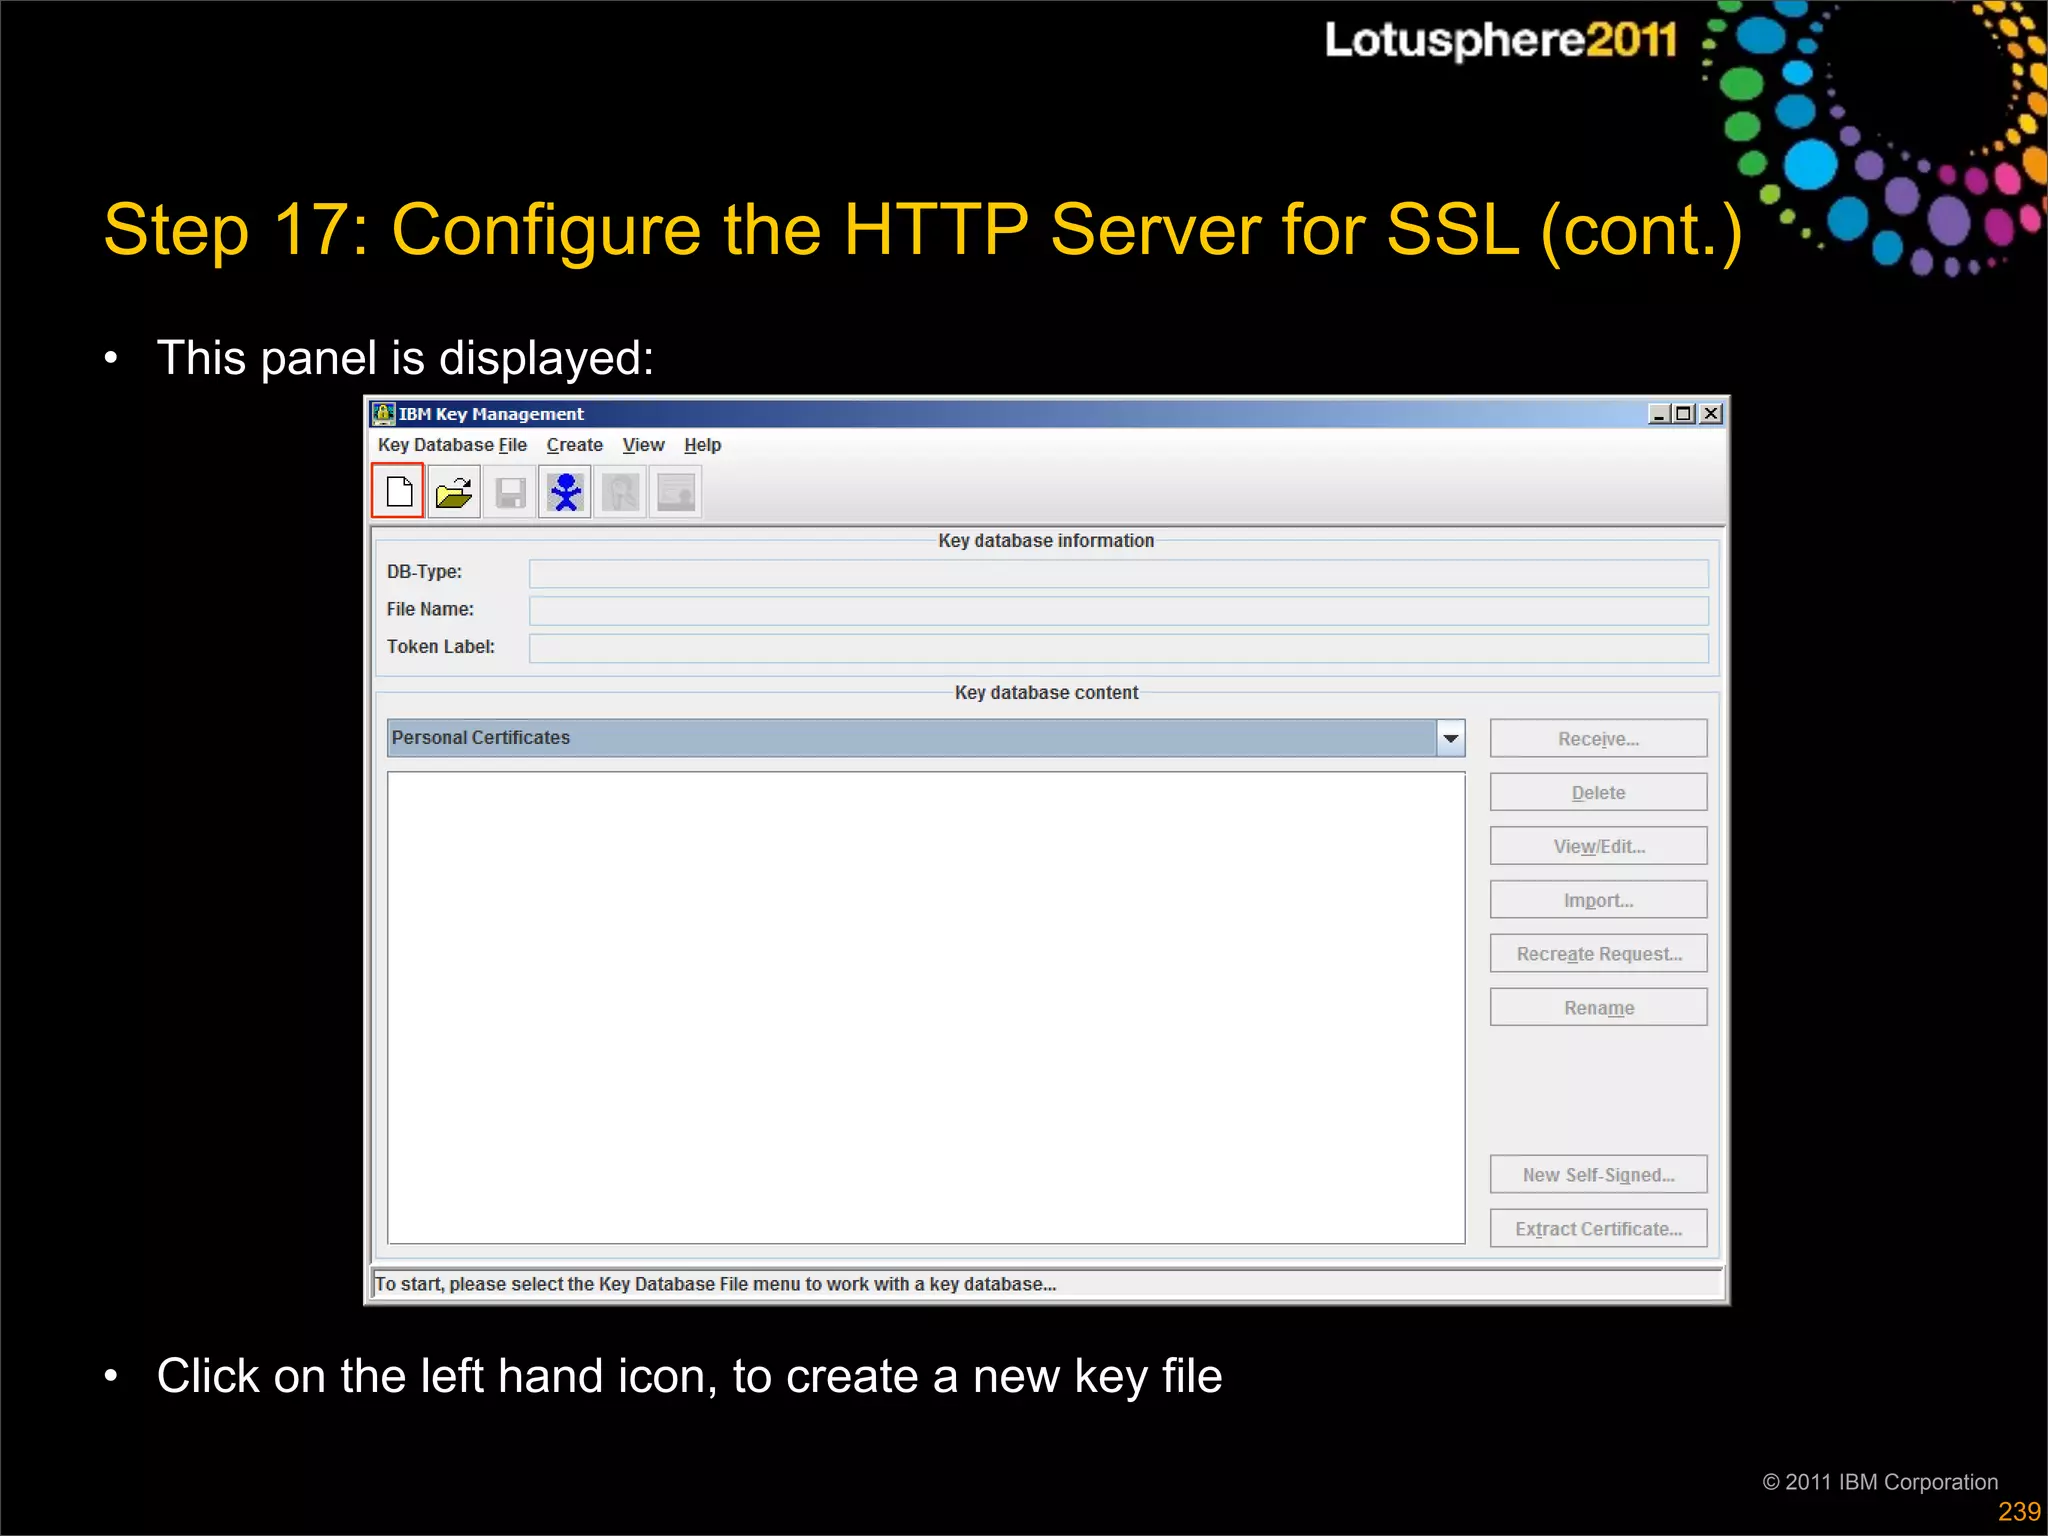Click the status bar message 'To start, please select...'
The height and width of the screenshot is (1536, 2048).
tap(715, 1284)
